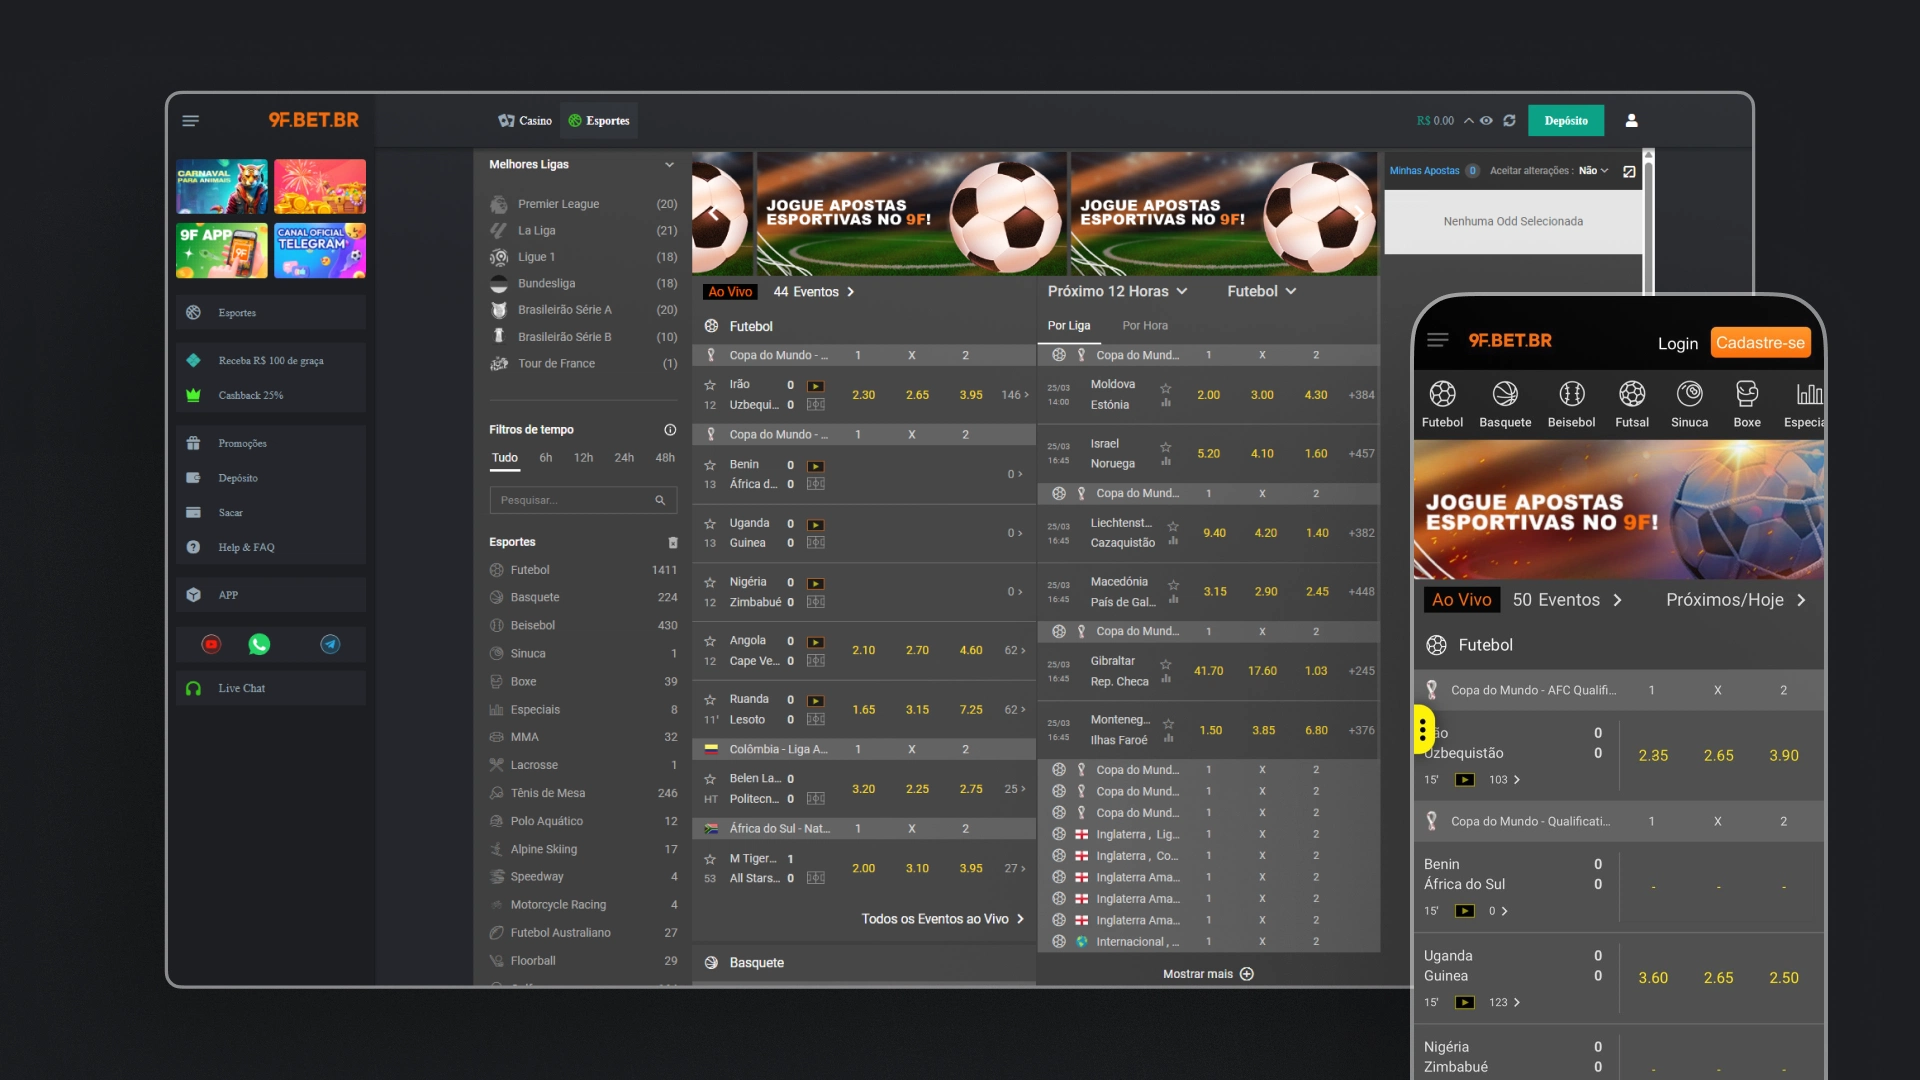This screenshot has width=1920, height=1080.
Task: Open mobile Próximos/Hoje arrow
Action: pyautogui.click(x=1801, y=600)
